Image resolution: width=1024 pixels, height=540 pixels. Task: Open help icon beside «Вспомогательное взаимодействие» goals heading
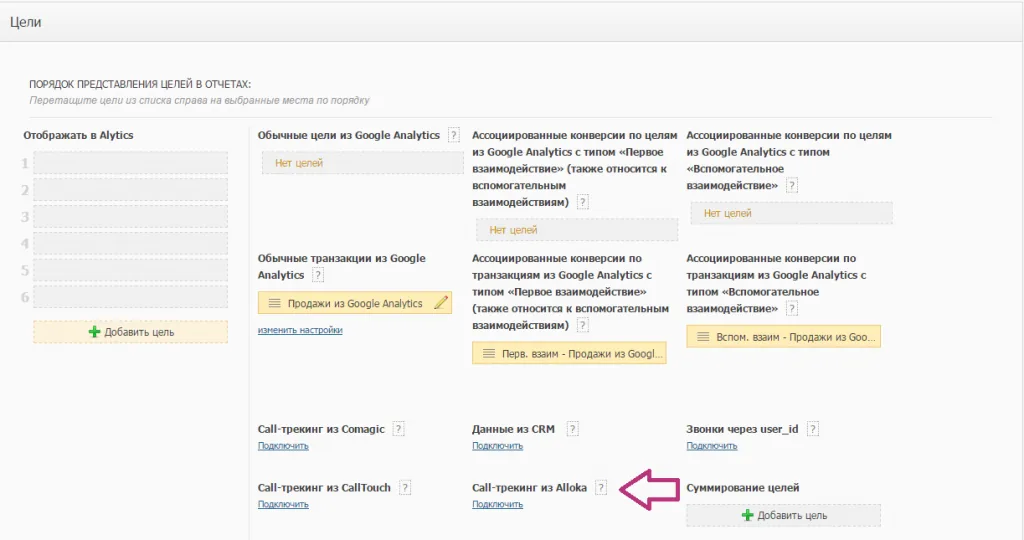(x=792, y=185)
